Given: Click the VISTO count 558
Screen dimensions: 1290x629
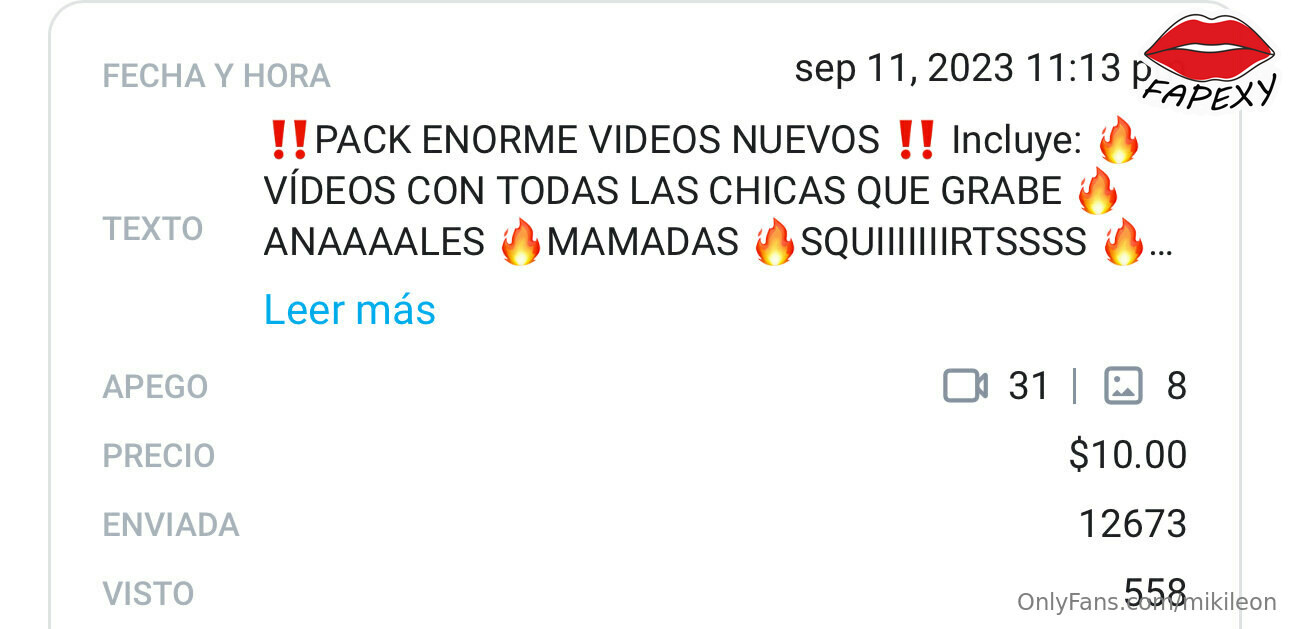Looking at the screenshot, I should point(1156,590).
